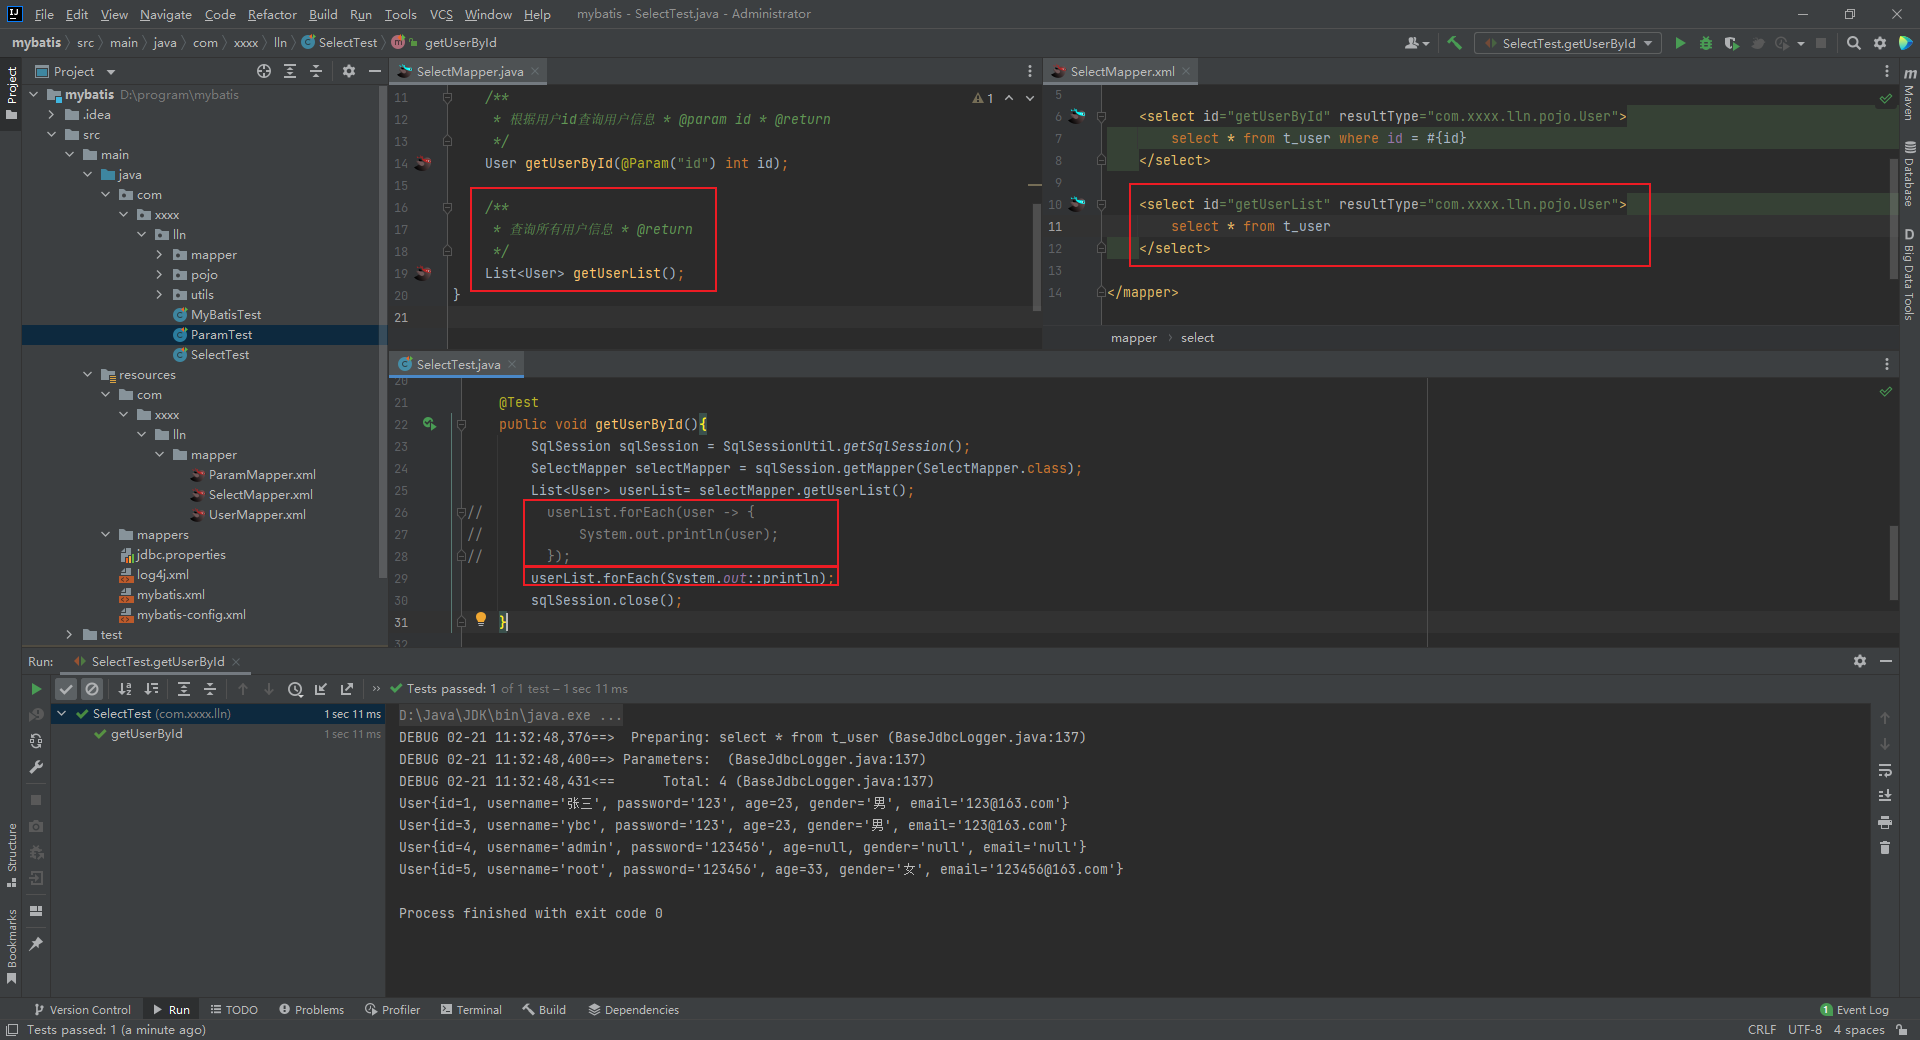
Task: Start a debug session with the bug icon
Action: (1706, 43)
